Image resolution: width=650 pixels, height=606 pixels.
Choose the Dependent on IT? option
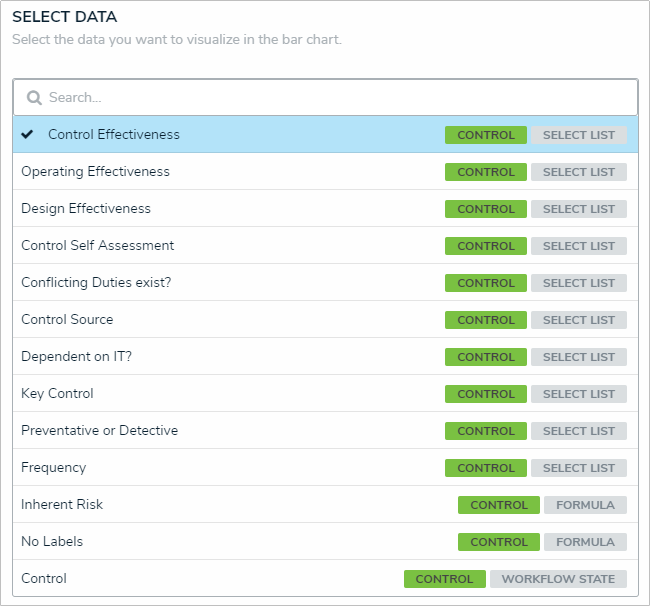pyautogui.click(x=77, y=357)
